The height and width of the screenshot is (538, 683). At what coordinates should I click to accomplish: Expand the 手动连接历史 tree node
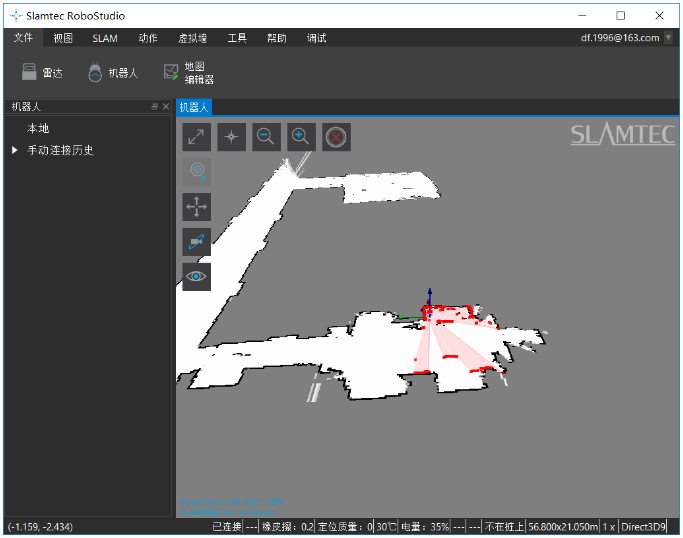(14, 150)
